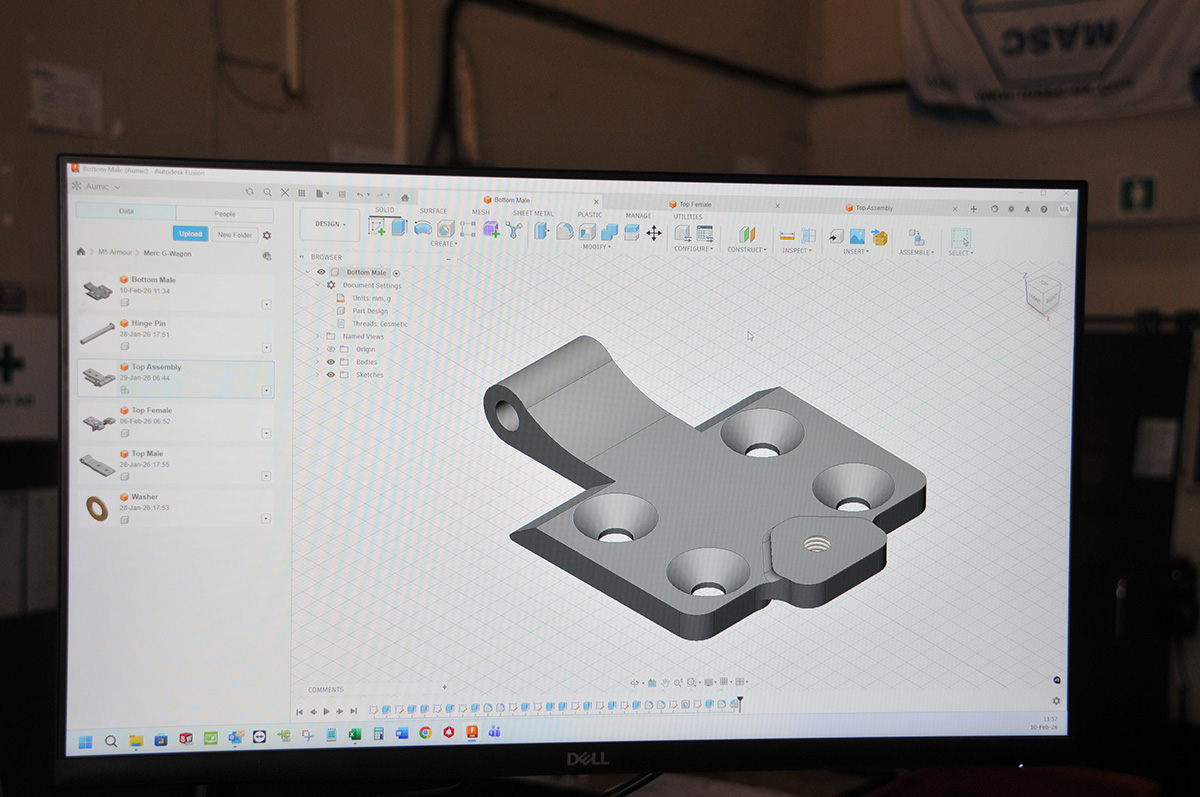Click the New Folder button

point(235,235)
